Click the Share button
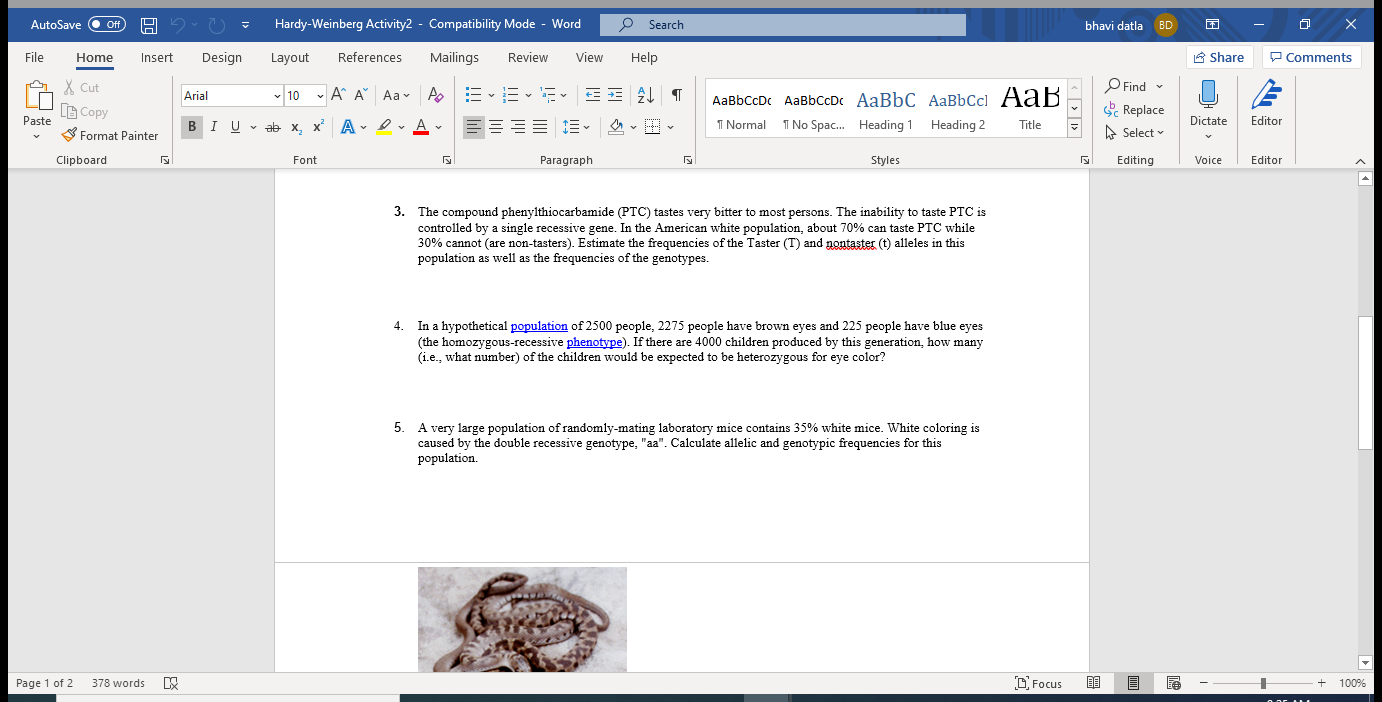Viewport: 1382px width, 702px height. click(x=1219, y=57)
